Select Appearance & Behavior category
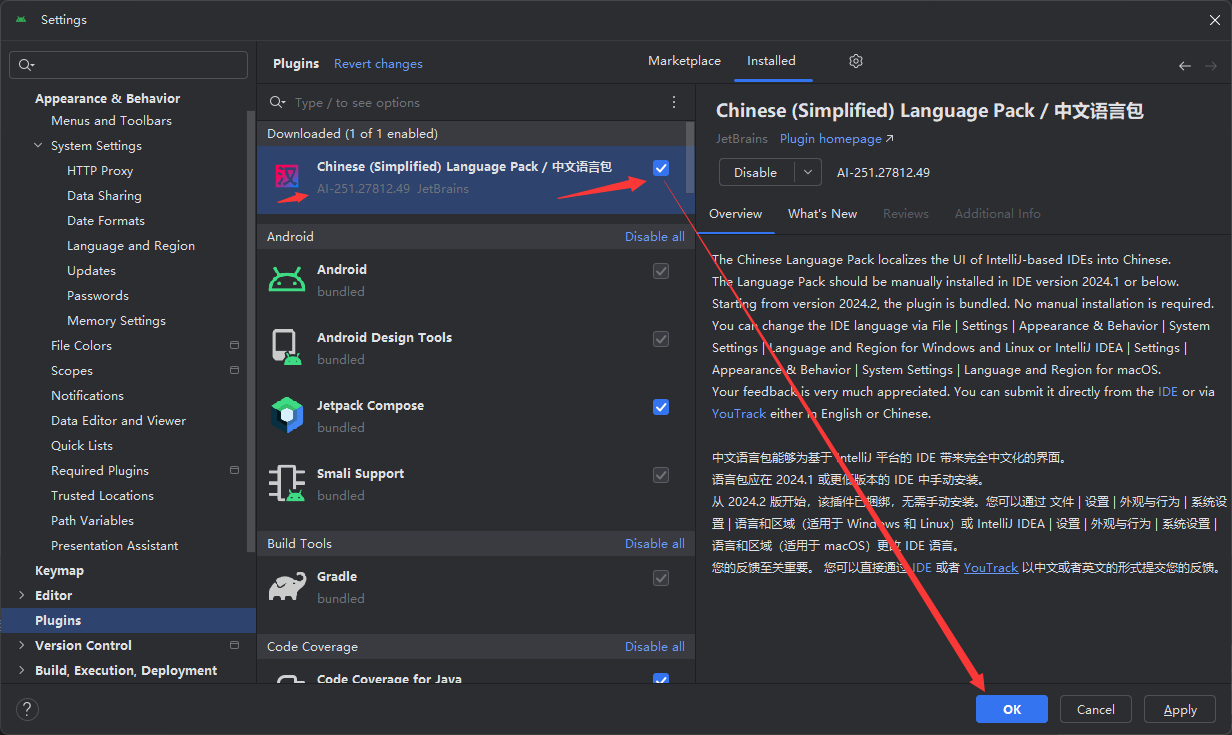1232x735 pixels. pyautogui.click(x=107, y=99)
